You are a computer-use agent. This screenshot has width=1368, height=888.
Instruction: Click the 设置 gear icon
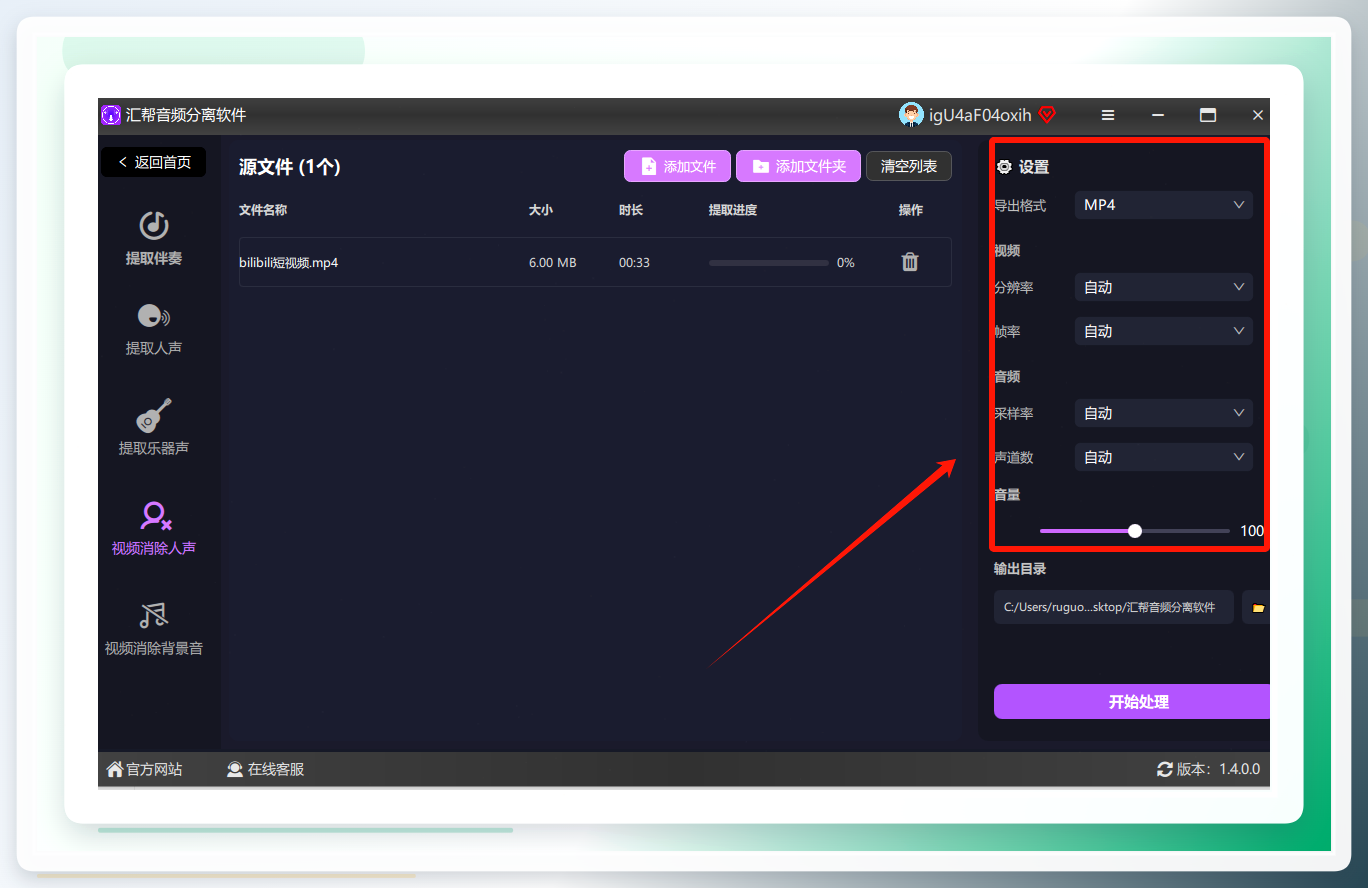coord(1004,167)
